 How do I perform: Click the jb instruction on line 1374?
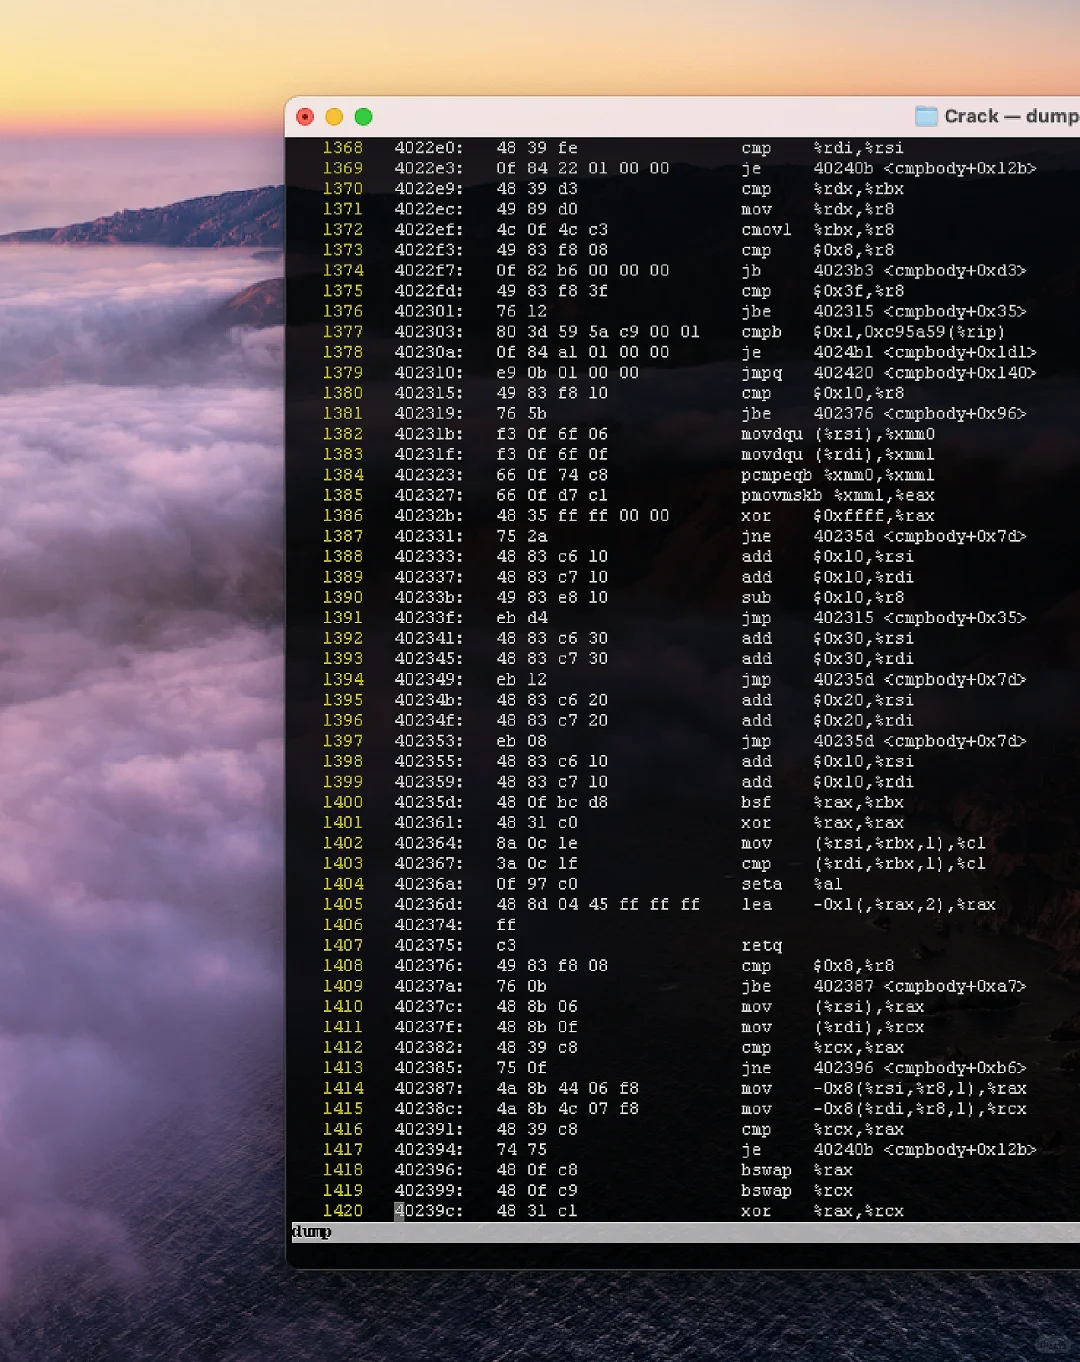[751, 271]
